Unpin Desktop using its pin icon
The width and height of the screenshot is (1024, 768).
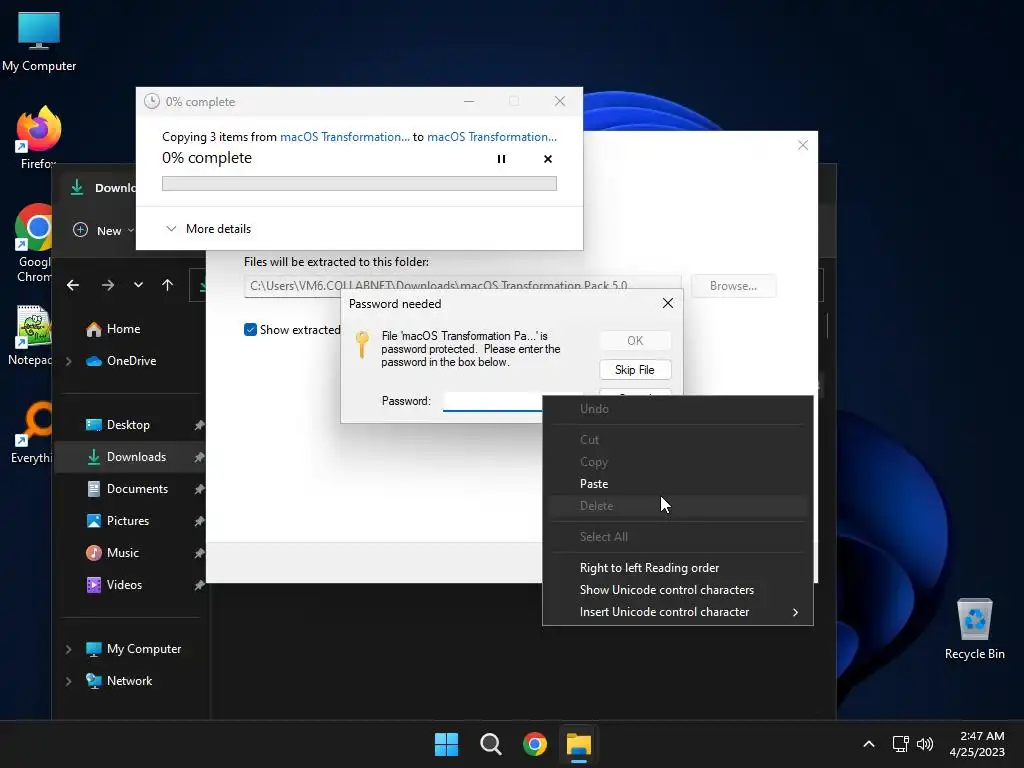(199, 425)
